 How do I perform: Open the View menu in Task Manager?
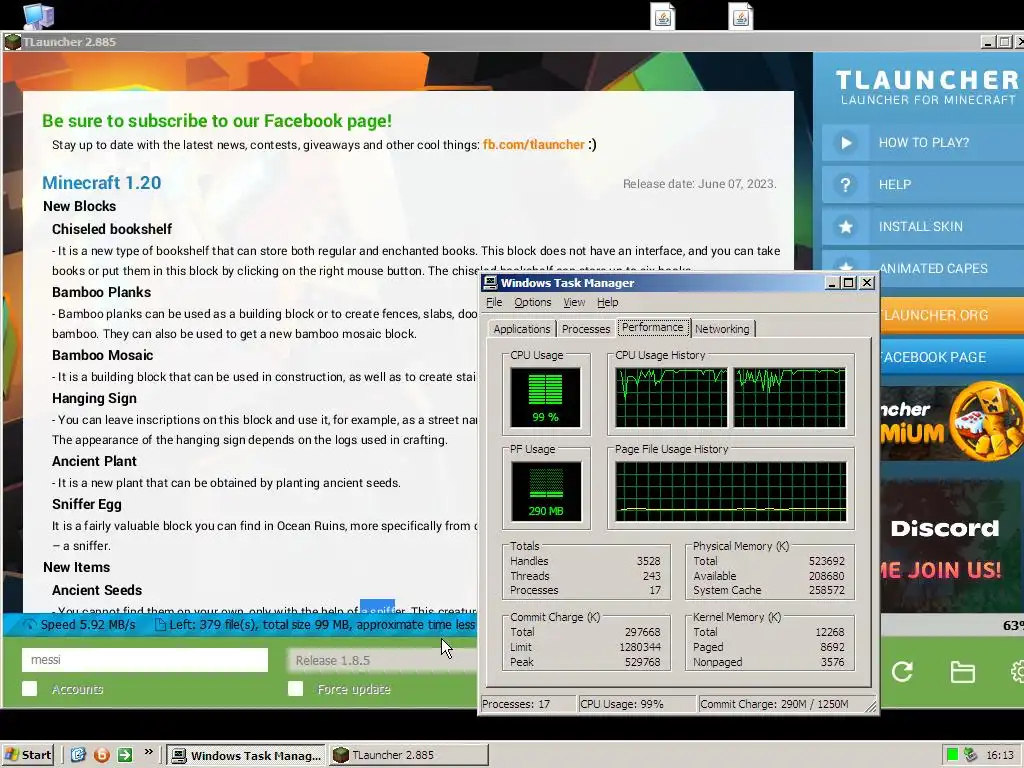coord(574,302)
